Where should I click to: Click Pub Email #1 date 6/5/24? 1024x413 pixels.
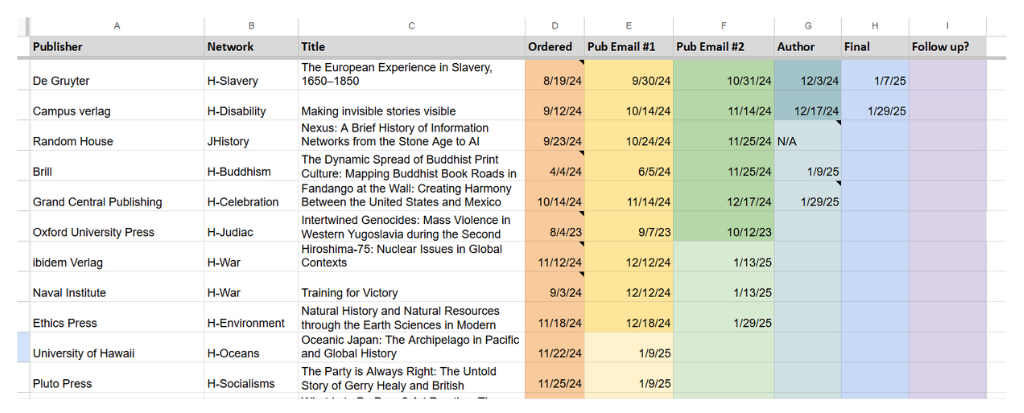(x=629, y=166)
